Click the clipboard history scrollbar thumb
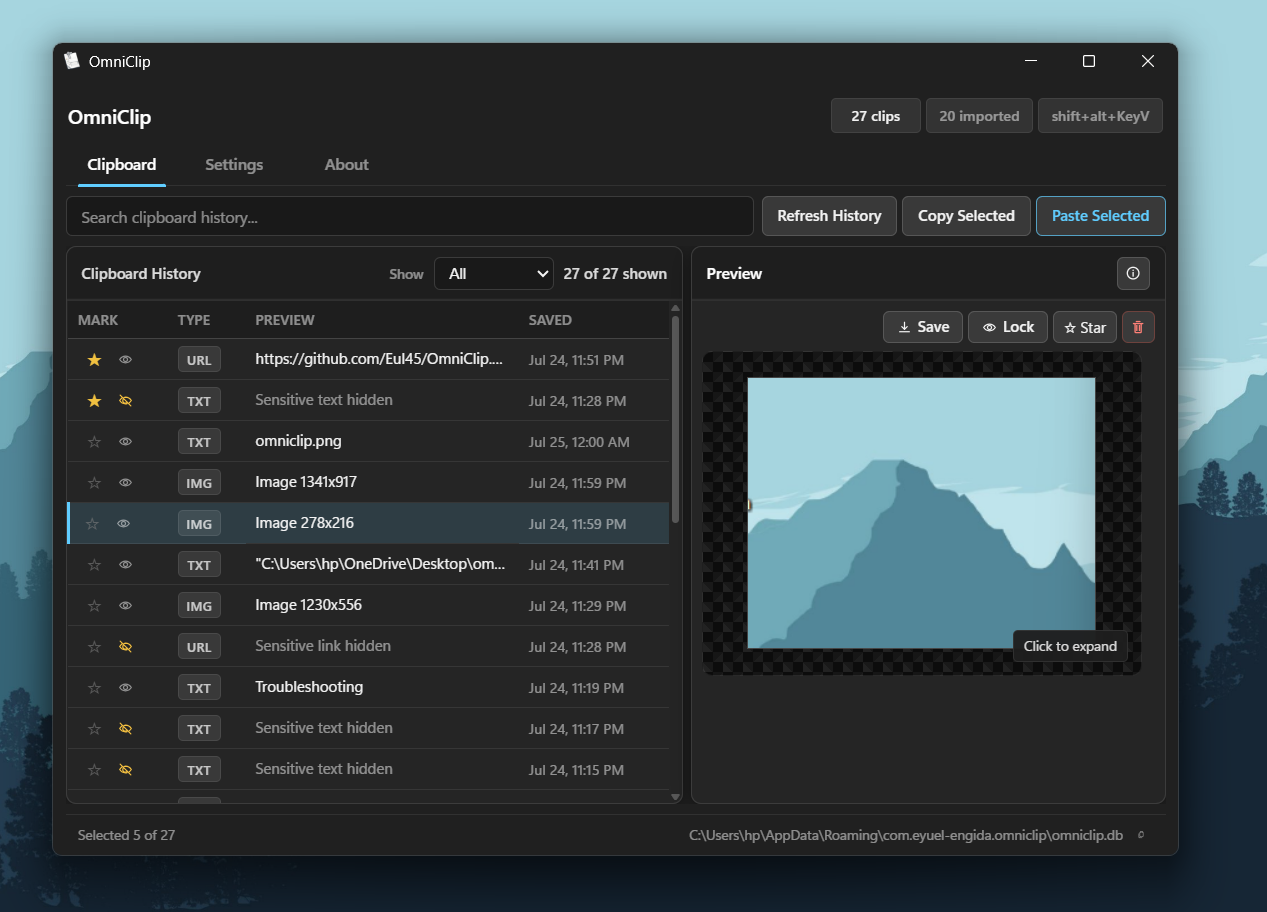The width and height of the screenshot is (1267, 912). (x=676, y=418)
